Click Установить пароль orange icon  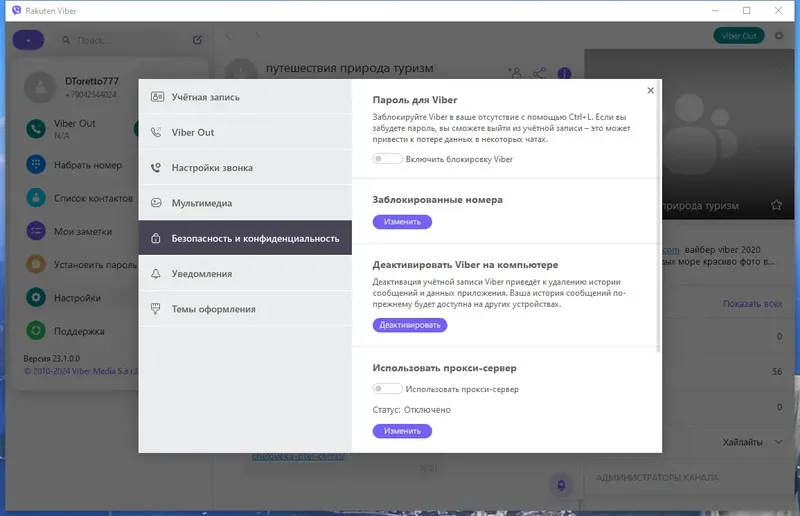point(36,264)
